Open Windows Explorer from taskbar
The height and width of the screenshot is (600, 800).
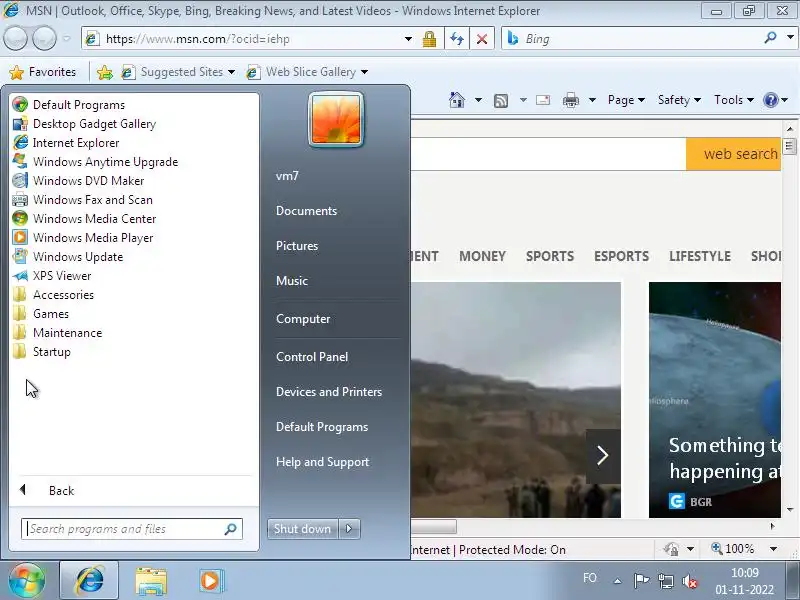coord(151,581)
